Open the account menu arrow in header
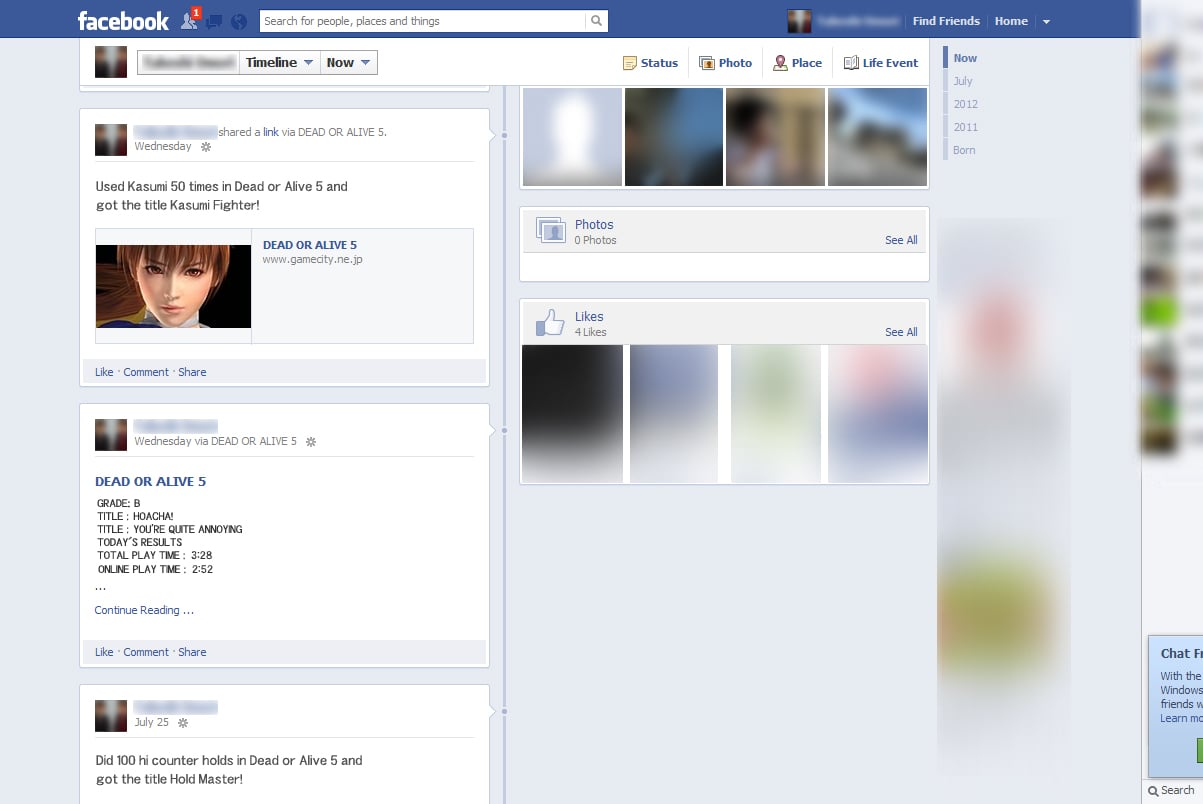This screenshot has width=1203, height=804. tap(1046, 22)
